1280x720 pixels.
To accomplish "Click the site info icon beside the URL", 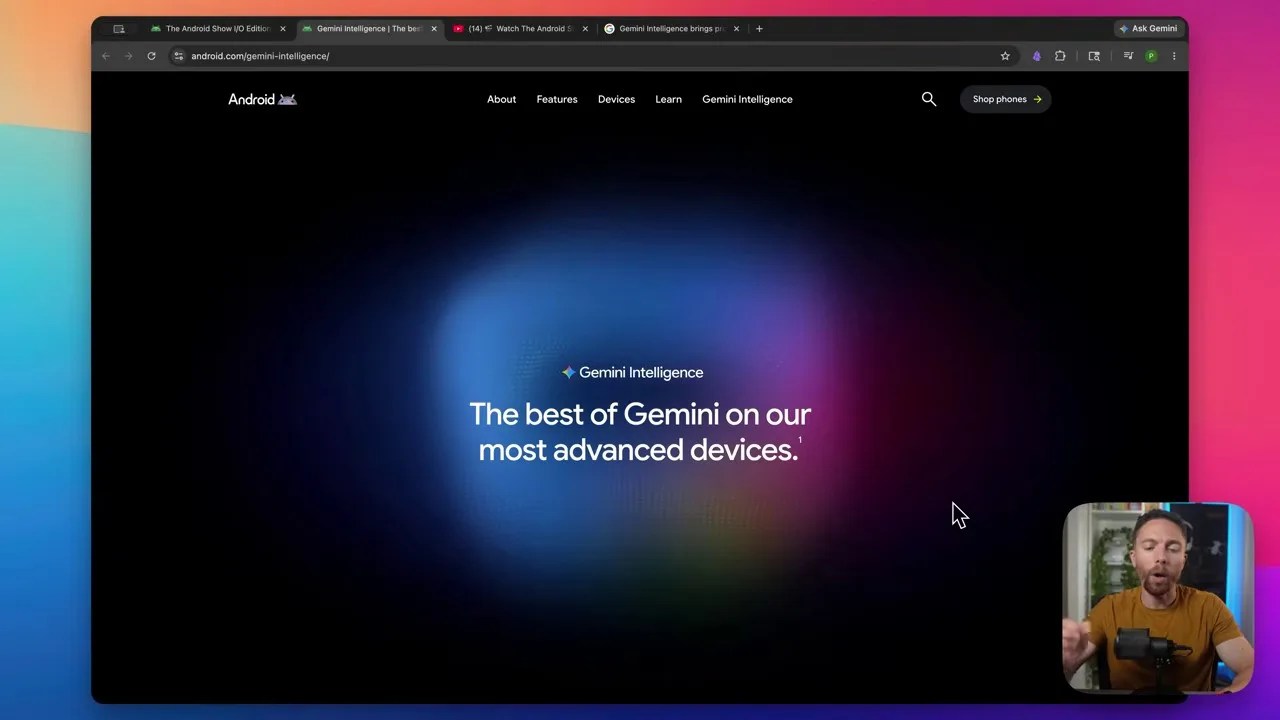I will click(x=178, y=56).
